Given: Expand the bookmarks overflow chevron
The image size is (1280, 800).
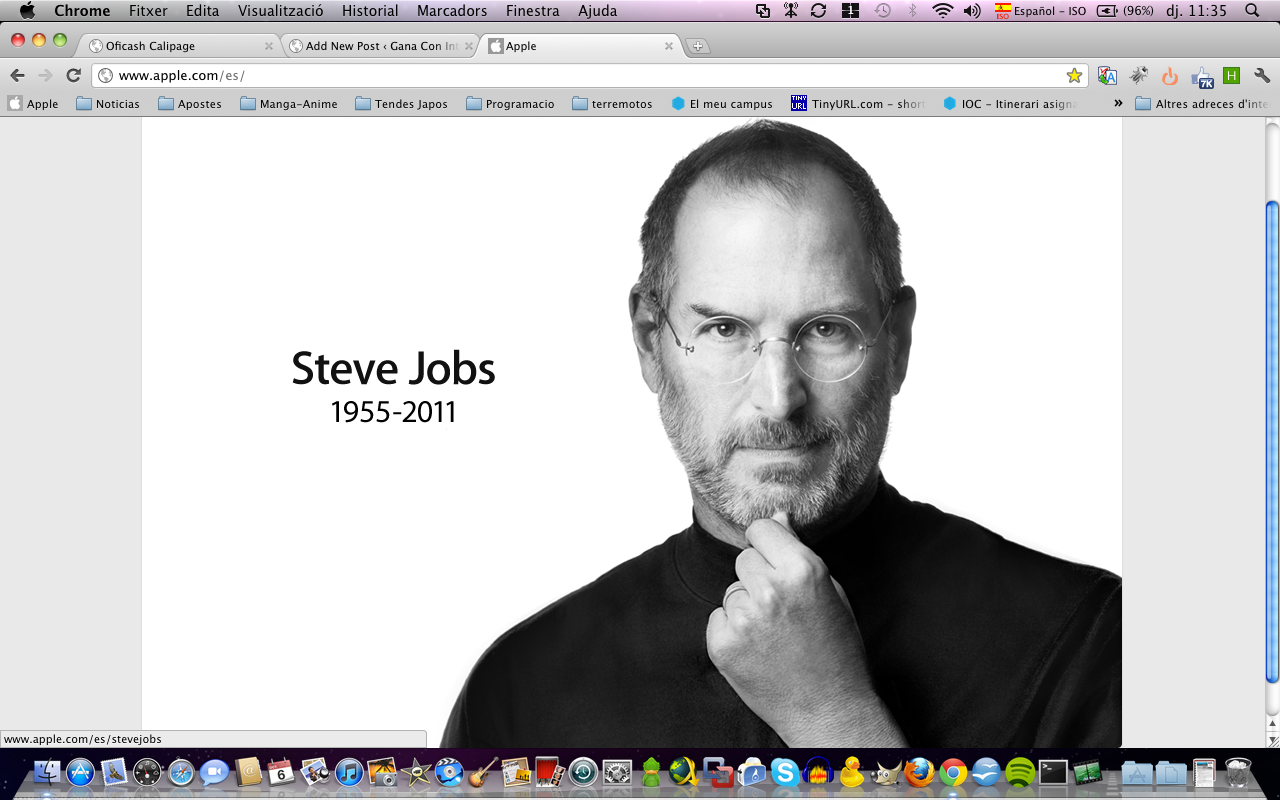Looking at the screenshot, I should tap(1118, 104).
